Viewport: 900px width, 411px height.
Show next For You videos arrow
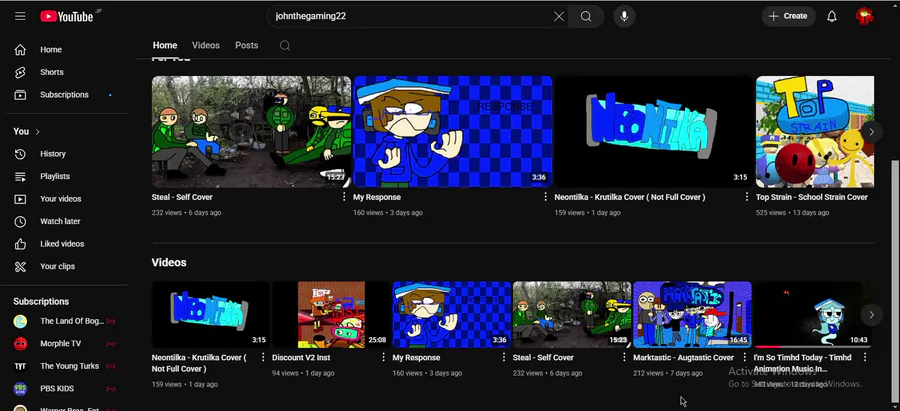(871, 132)
